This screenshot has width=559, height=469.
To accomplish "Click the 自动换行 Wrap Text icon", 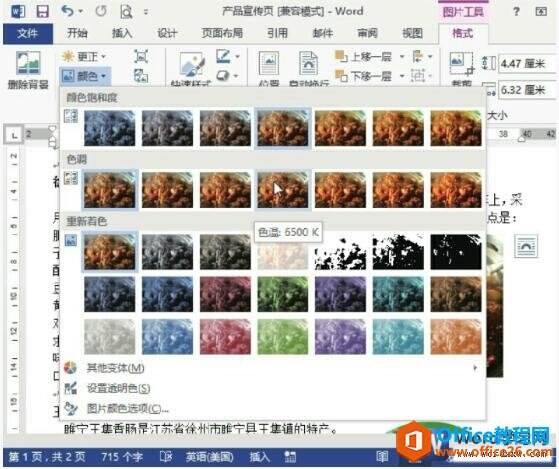I will [308, 64].
